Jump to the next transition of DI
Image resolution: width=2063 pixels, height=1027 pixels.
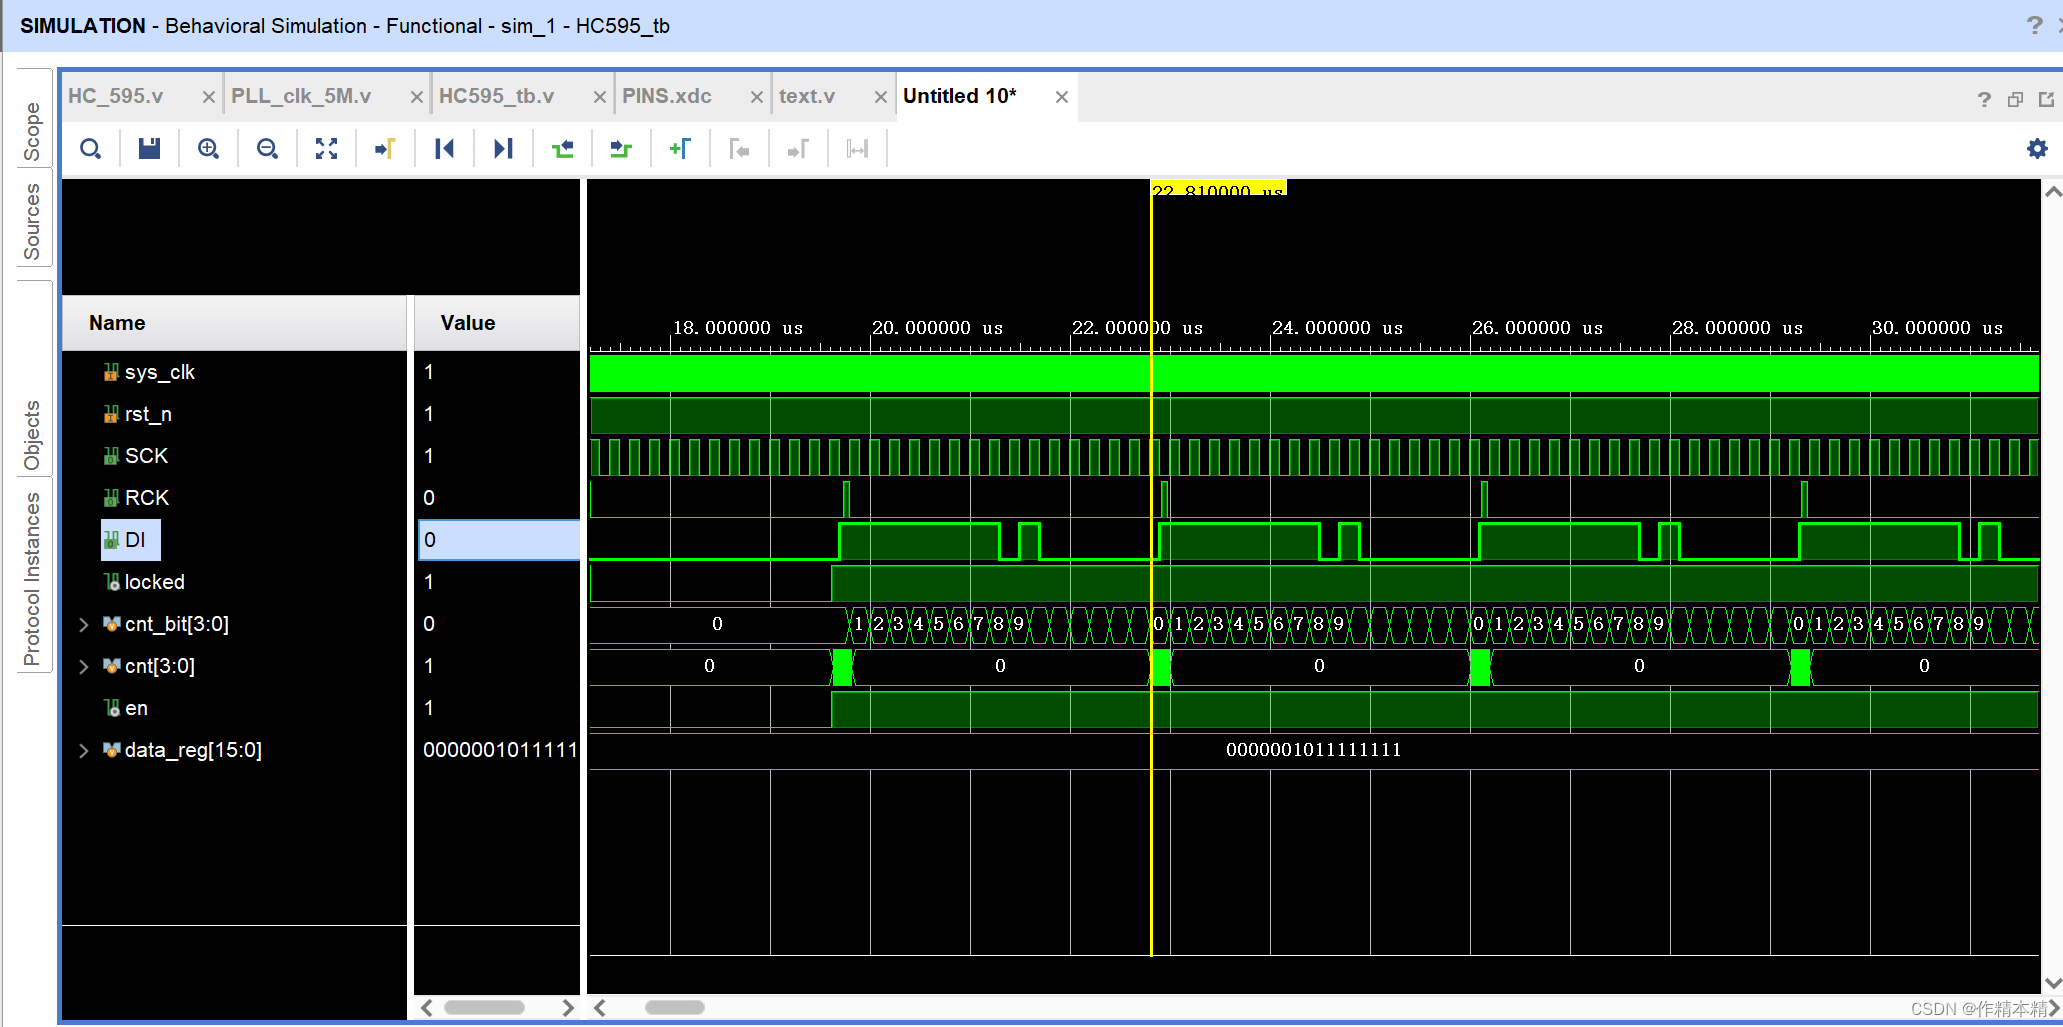(x=621, y=148)
